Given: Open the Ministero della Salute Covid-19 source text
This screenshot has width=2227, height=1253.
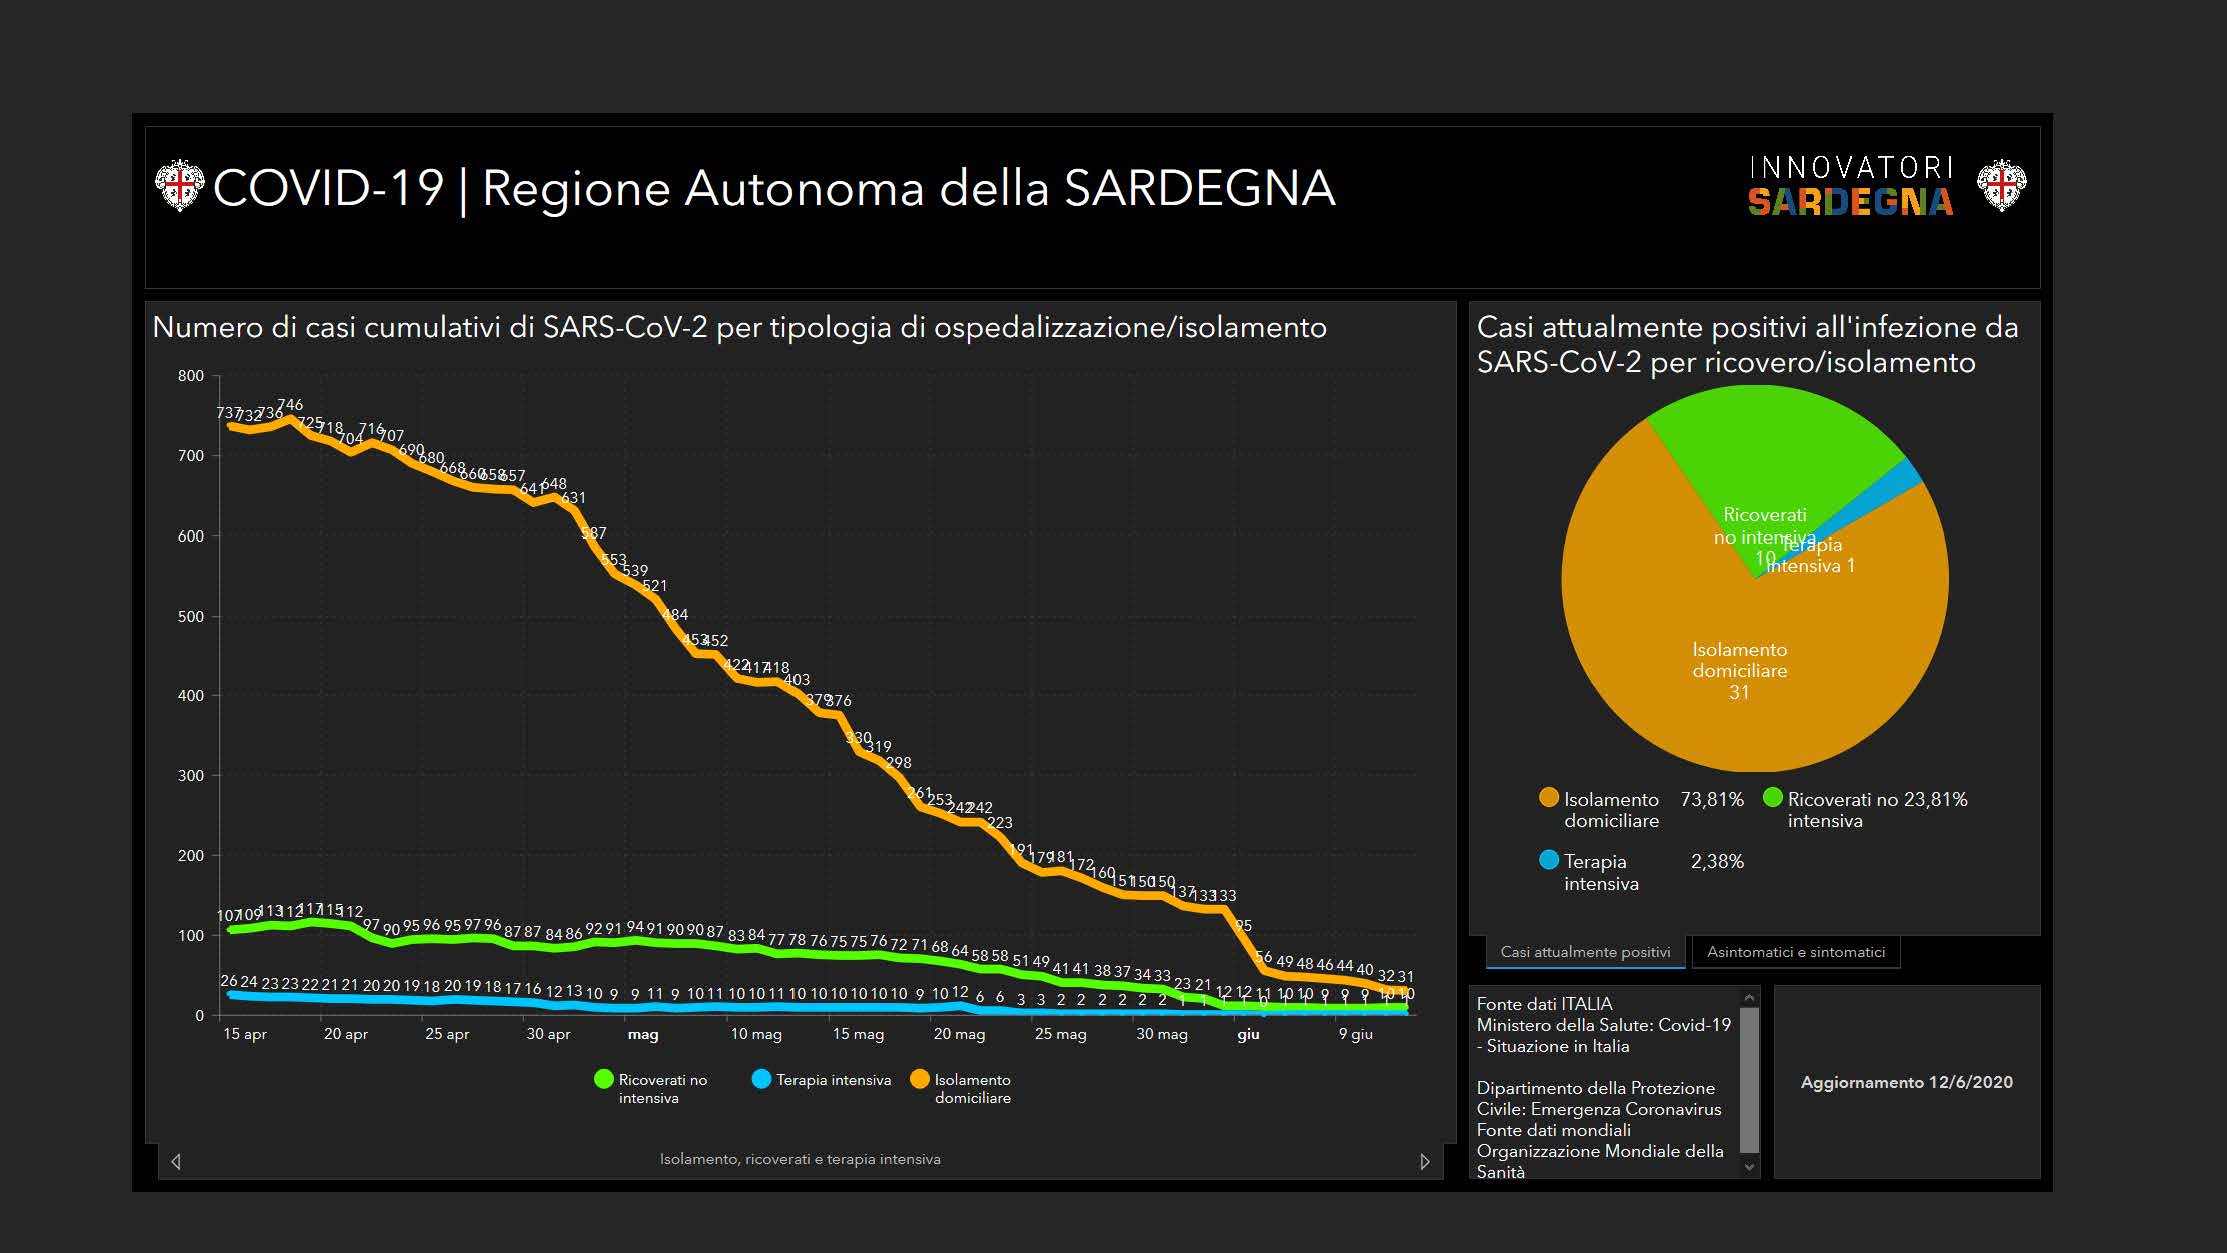Looking at the screenshot, I should [1603, 1025].
